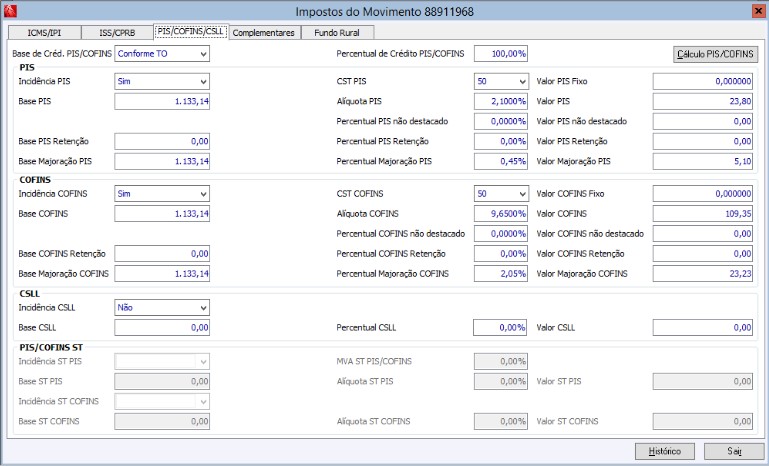The height and width of the screenshot is (466, 769).
Task: Select the Complementares tab
Action: [265, 33]
